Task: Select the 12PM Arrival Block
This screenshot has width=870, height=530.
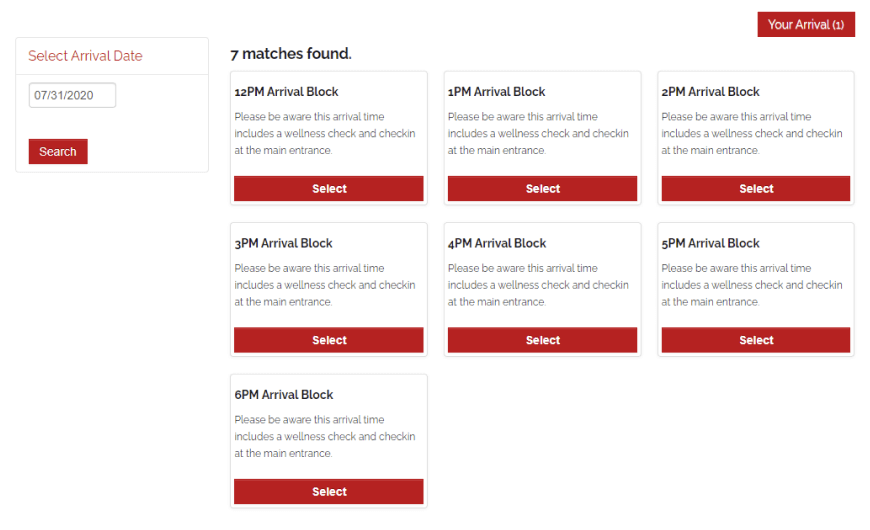Action: coord(329,189)
